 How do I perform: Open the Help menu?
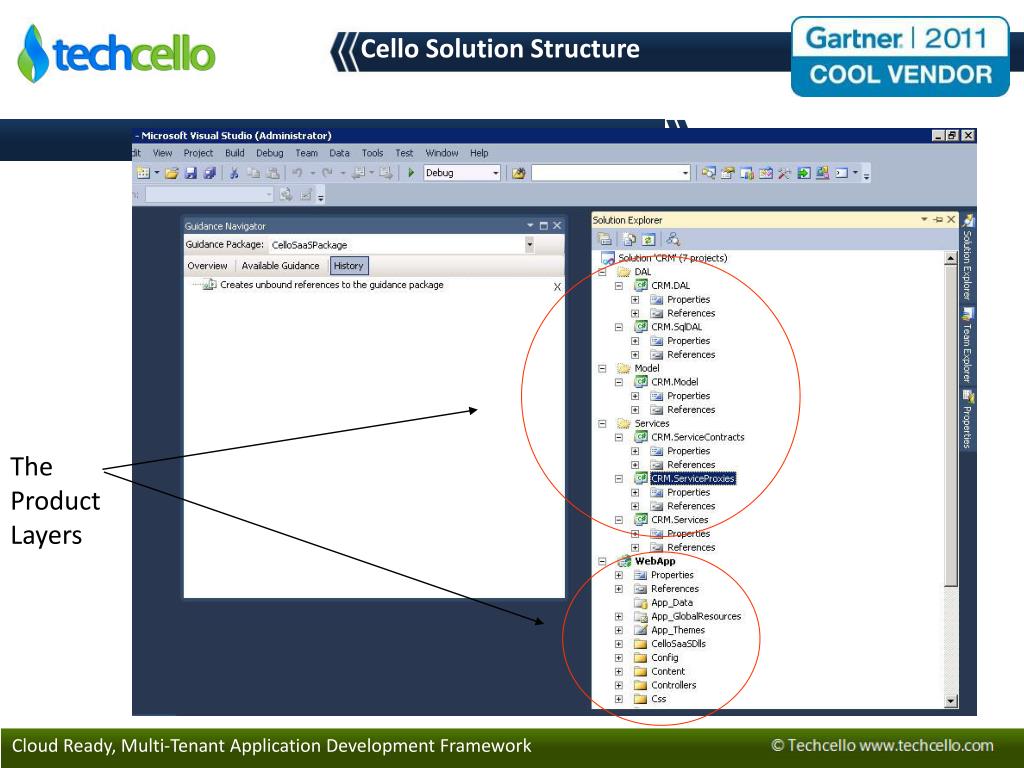pos(479,153)
